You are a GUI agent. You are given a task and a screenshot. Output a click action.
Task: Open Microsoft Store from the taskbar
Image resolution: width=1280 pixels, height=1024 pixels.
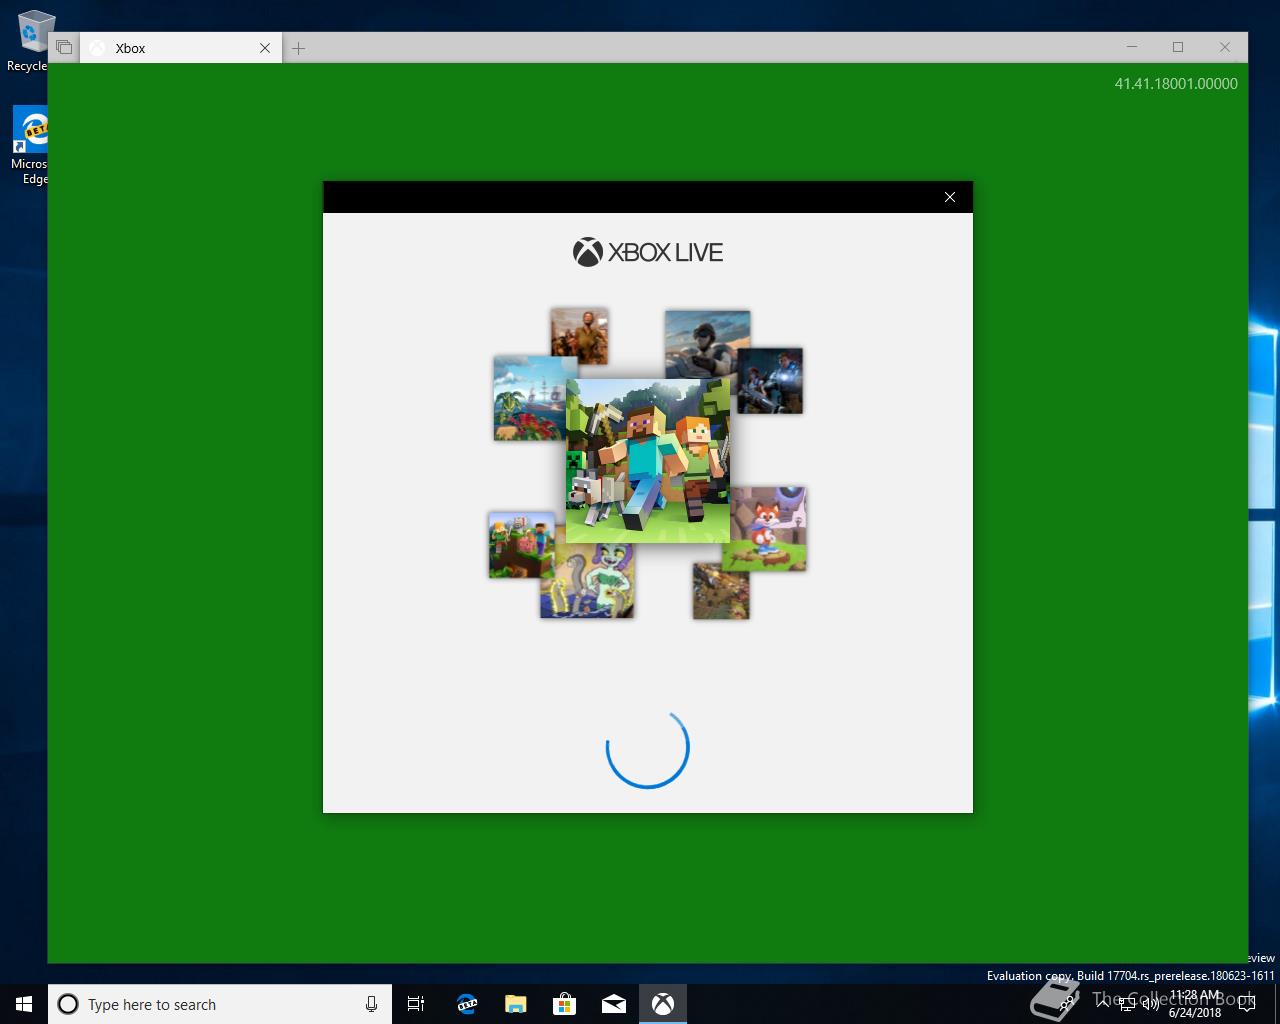pos(564,1004)
